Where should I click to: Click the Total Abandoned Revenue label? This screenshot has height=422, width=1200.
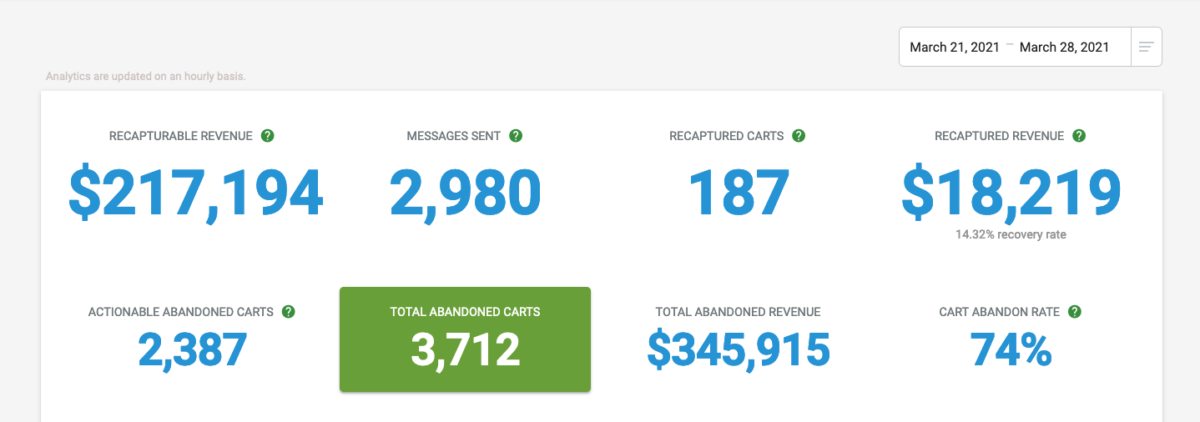(x=738, y=312)
